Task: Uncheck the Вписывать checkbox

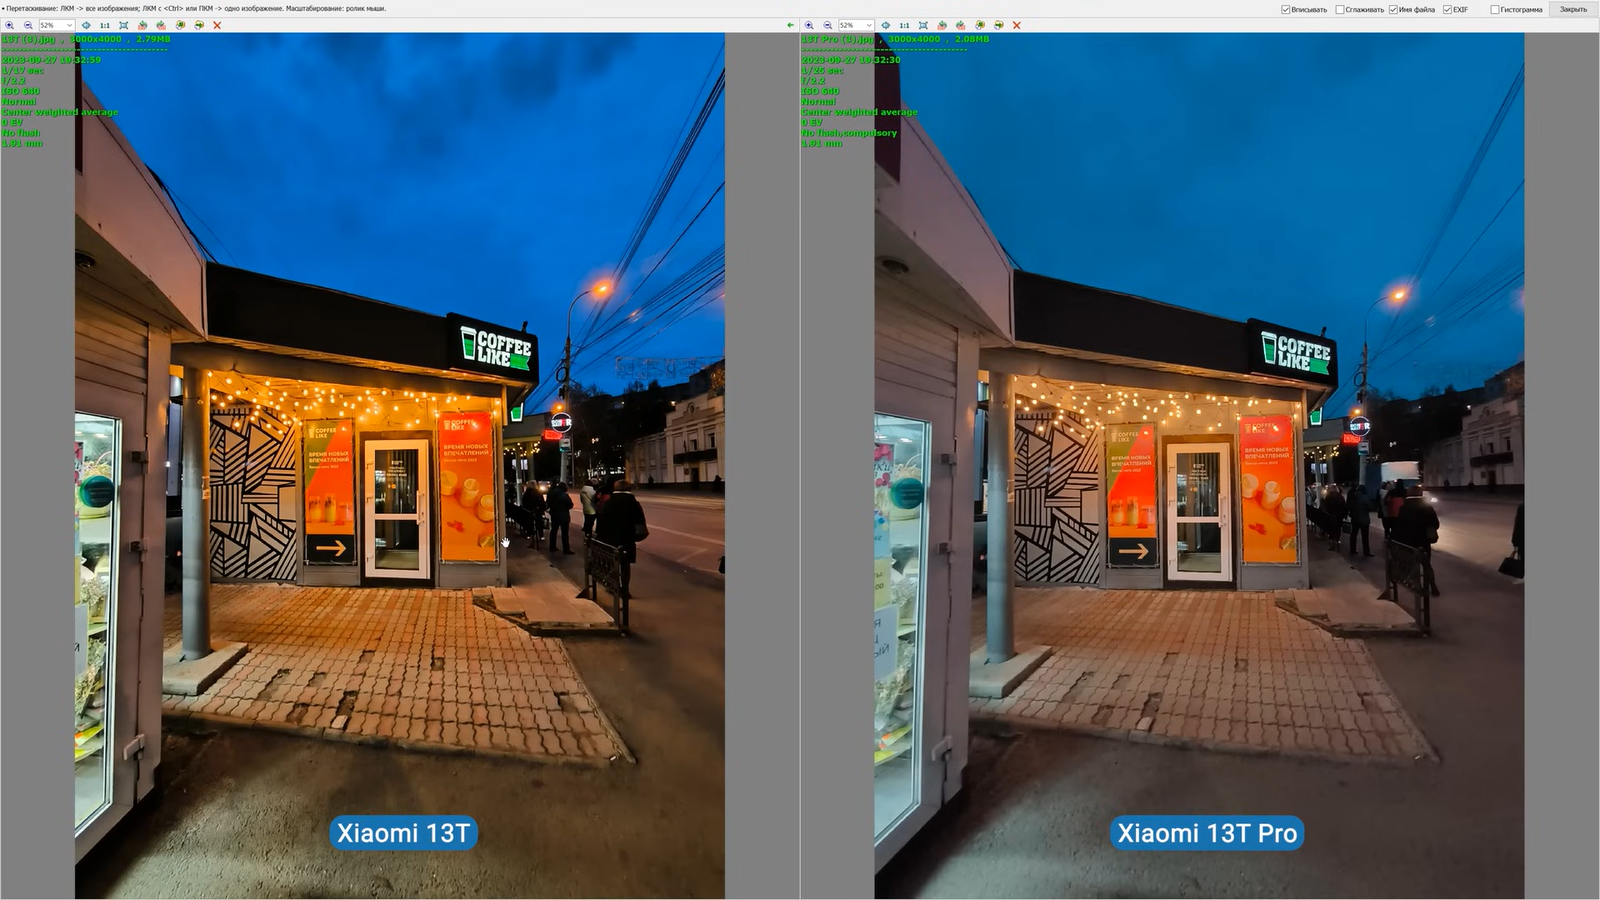Action: coord(1286,10)
